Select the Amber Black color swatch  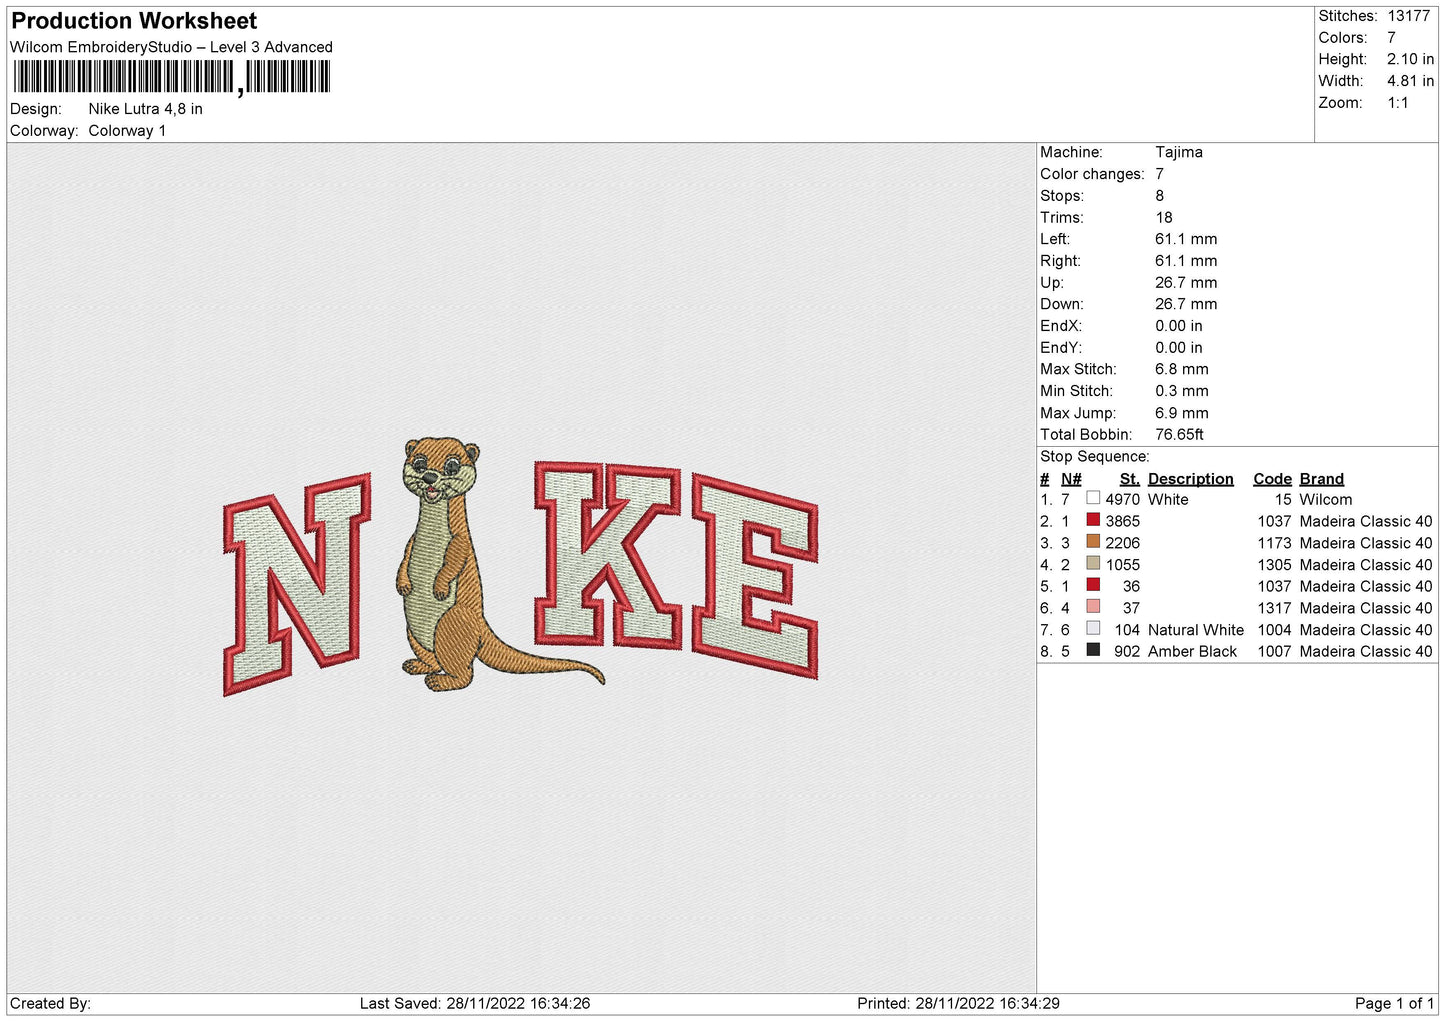pos(1093,650)
